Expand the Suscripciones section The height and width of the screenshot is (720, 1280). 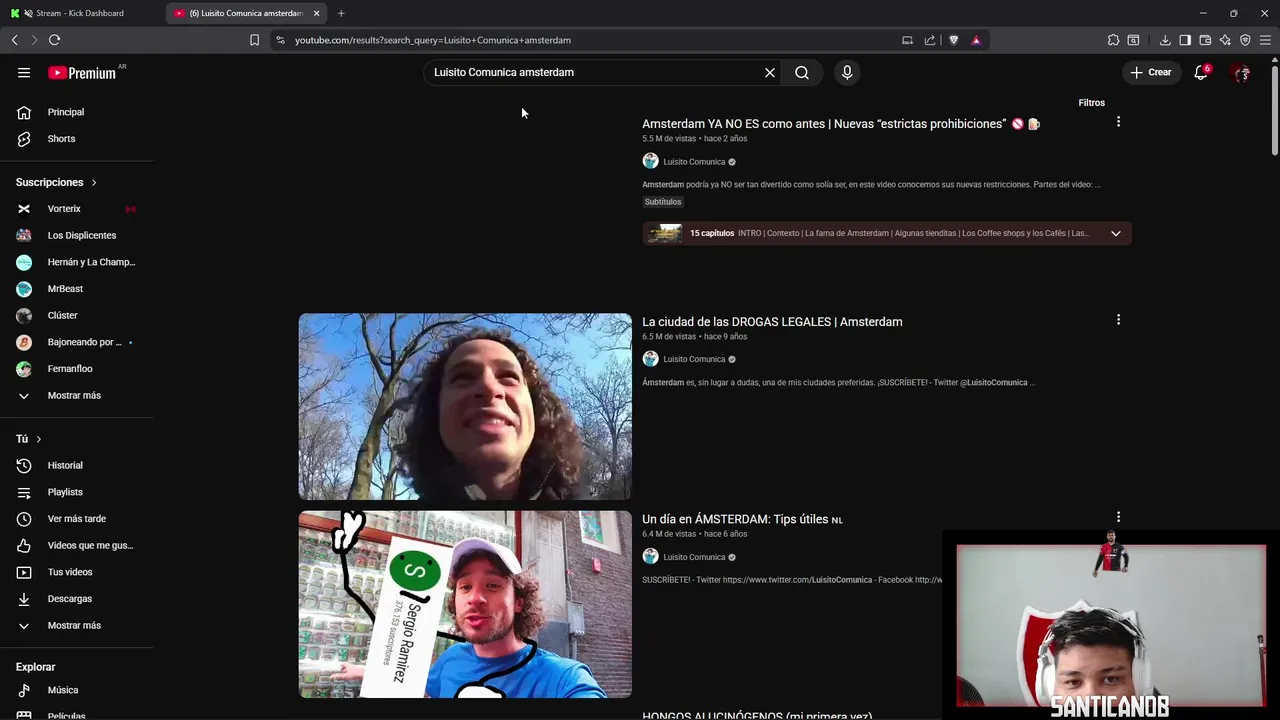[55, 182]
